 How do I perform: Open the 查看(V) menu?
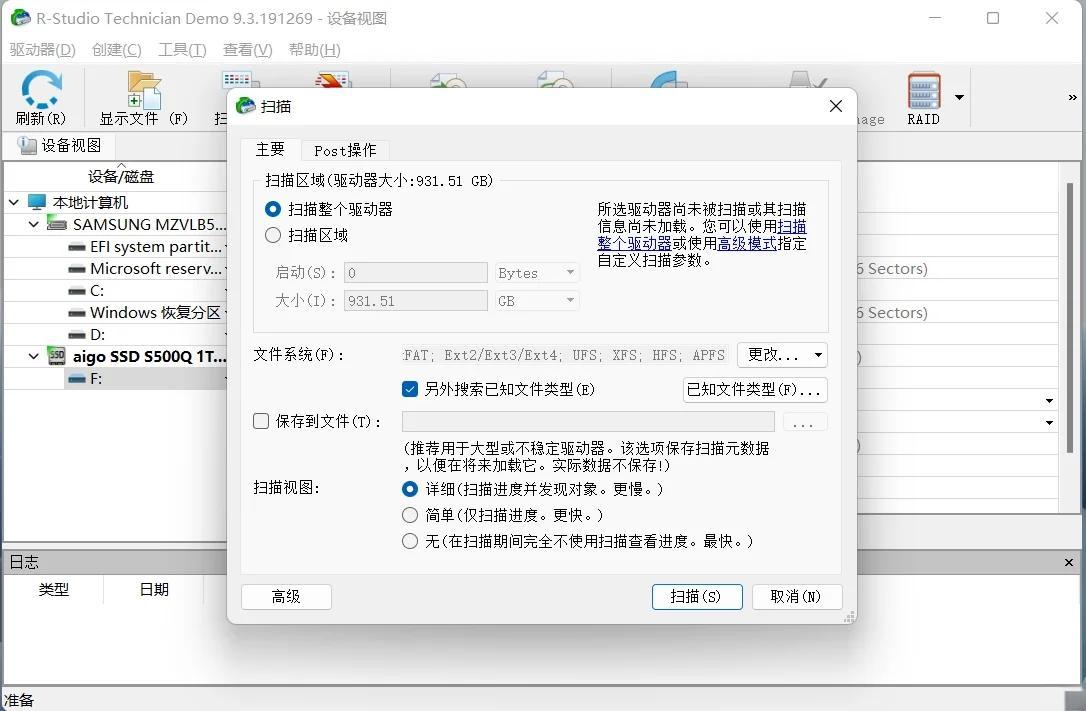point(247,50)
